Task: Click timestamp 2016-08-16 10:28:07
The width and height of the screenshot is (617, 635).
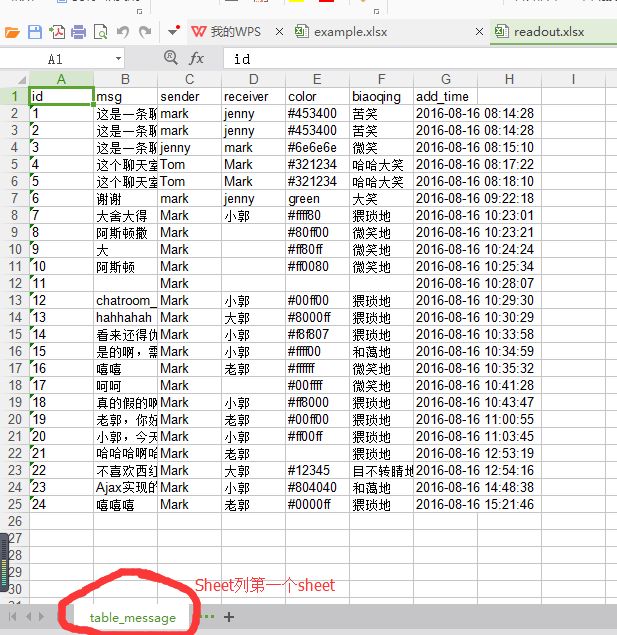Action: pyautogui.click(x=475, y=283)
